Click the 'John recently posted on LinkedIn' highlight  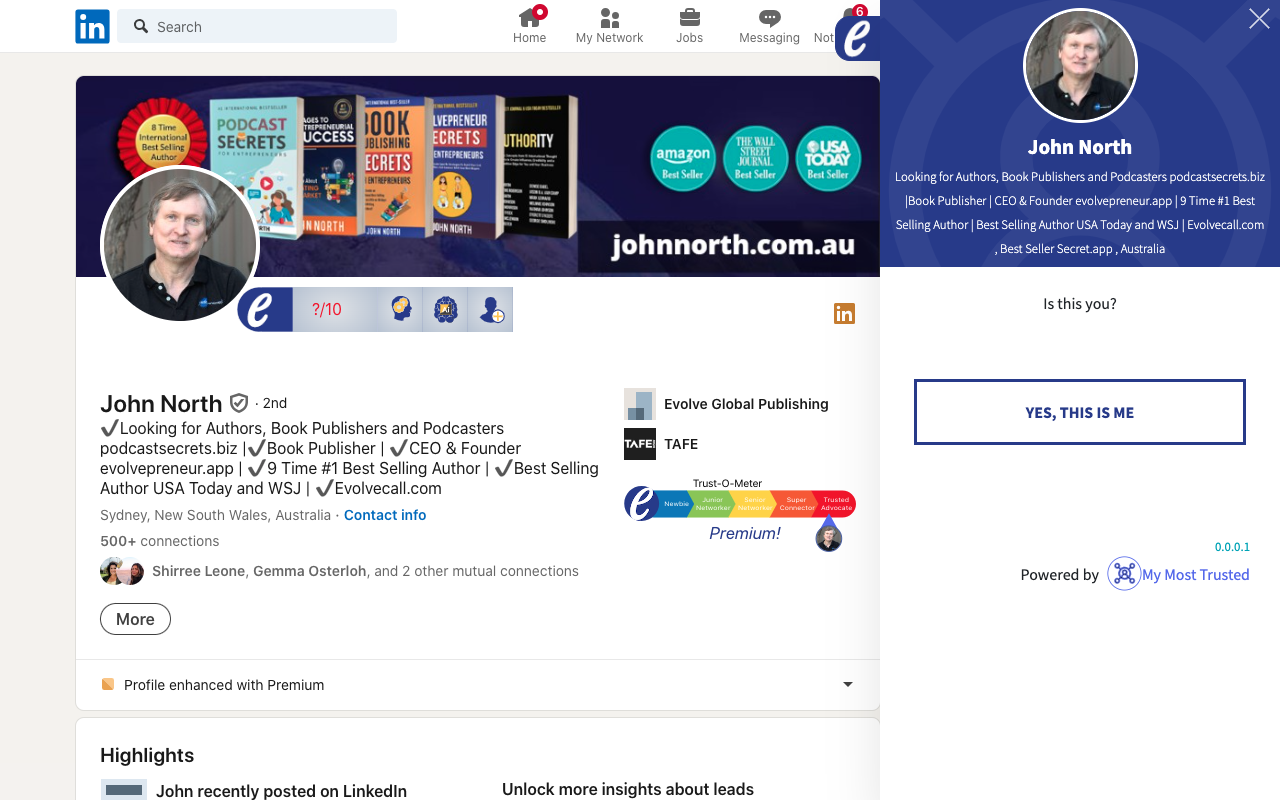[x=281, y=791]
